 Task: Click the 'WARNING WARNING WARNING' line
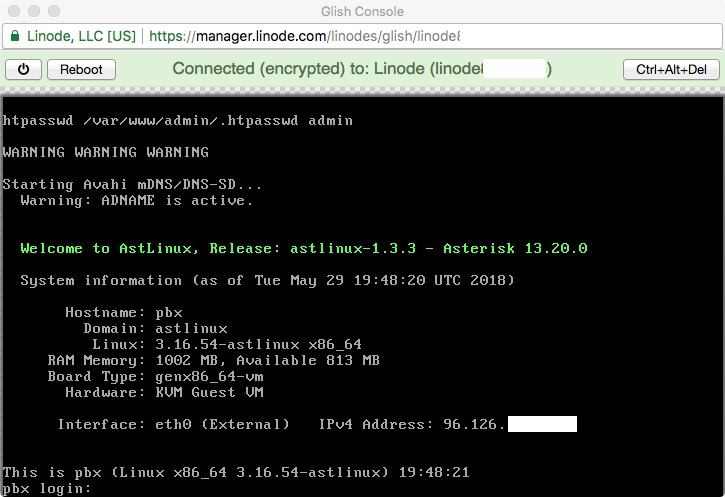tap(106, 152)
